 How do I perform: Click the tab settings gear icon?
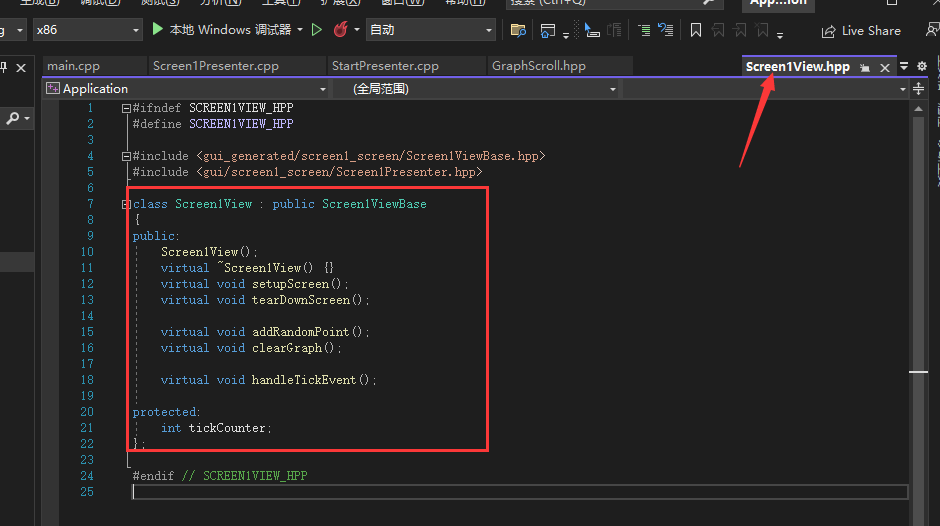tap(922, 66)
